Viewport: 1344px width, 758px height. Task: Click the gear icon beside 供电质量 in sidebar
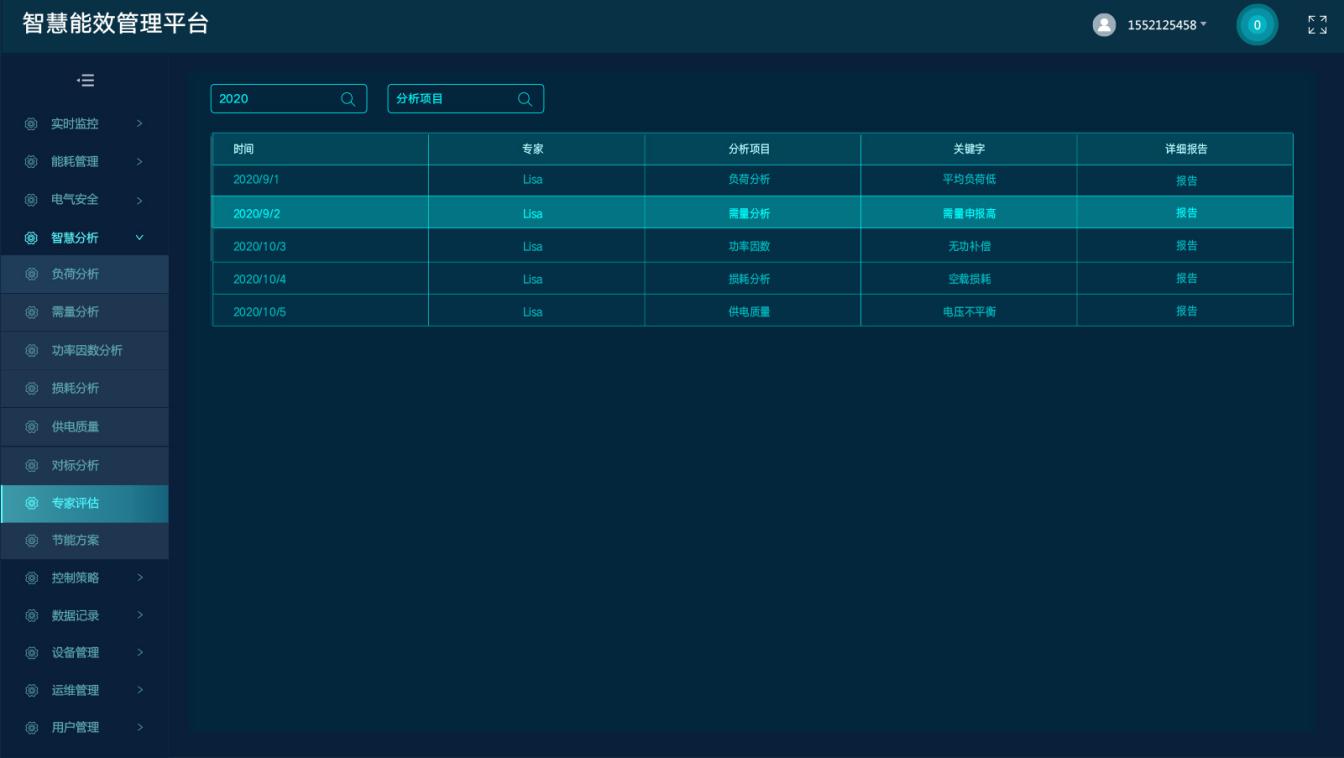tap(31, 427)
